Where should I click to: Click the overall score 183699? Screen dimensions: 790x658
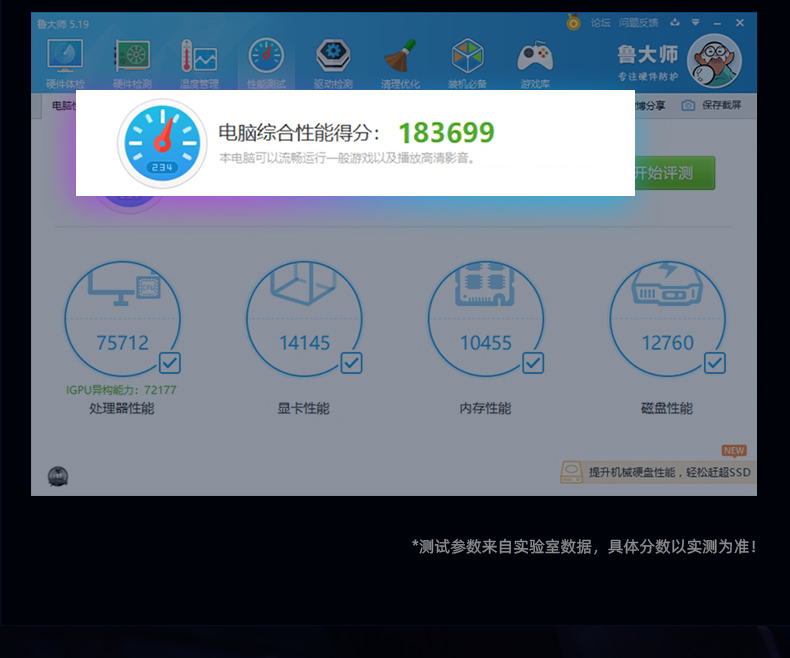(446, 133)
